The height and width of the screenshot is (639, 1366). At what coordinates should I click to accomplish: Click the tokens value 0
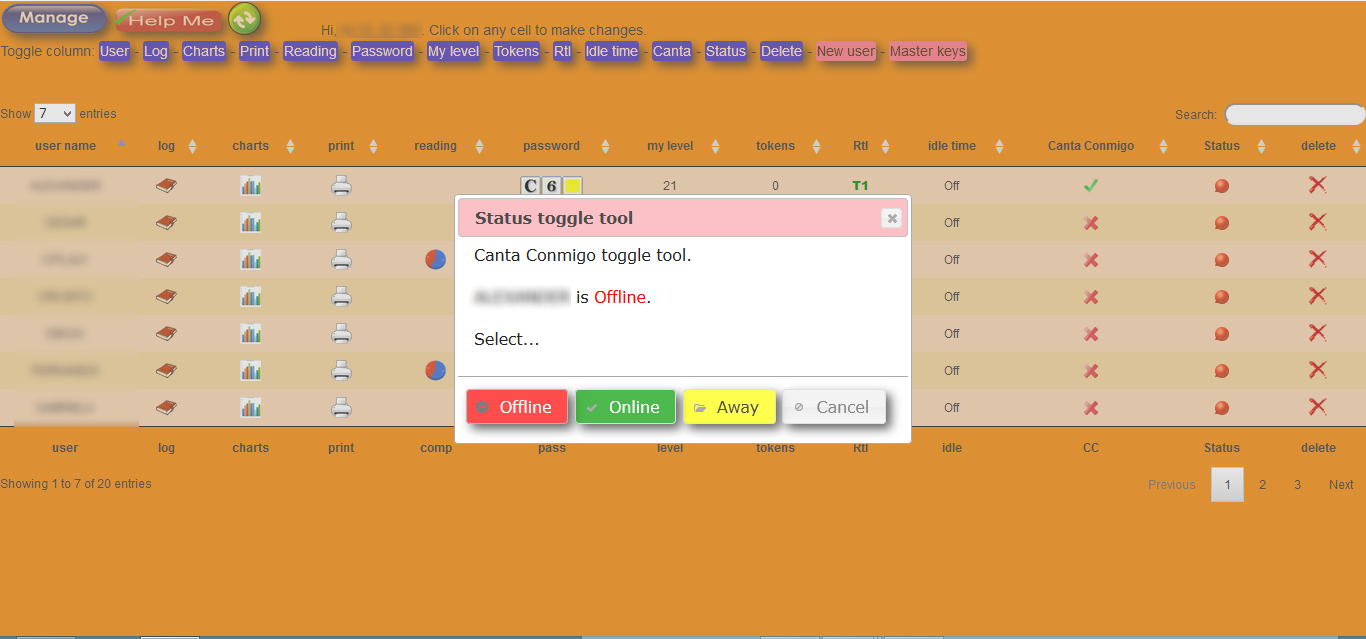tap(775, 186)
